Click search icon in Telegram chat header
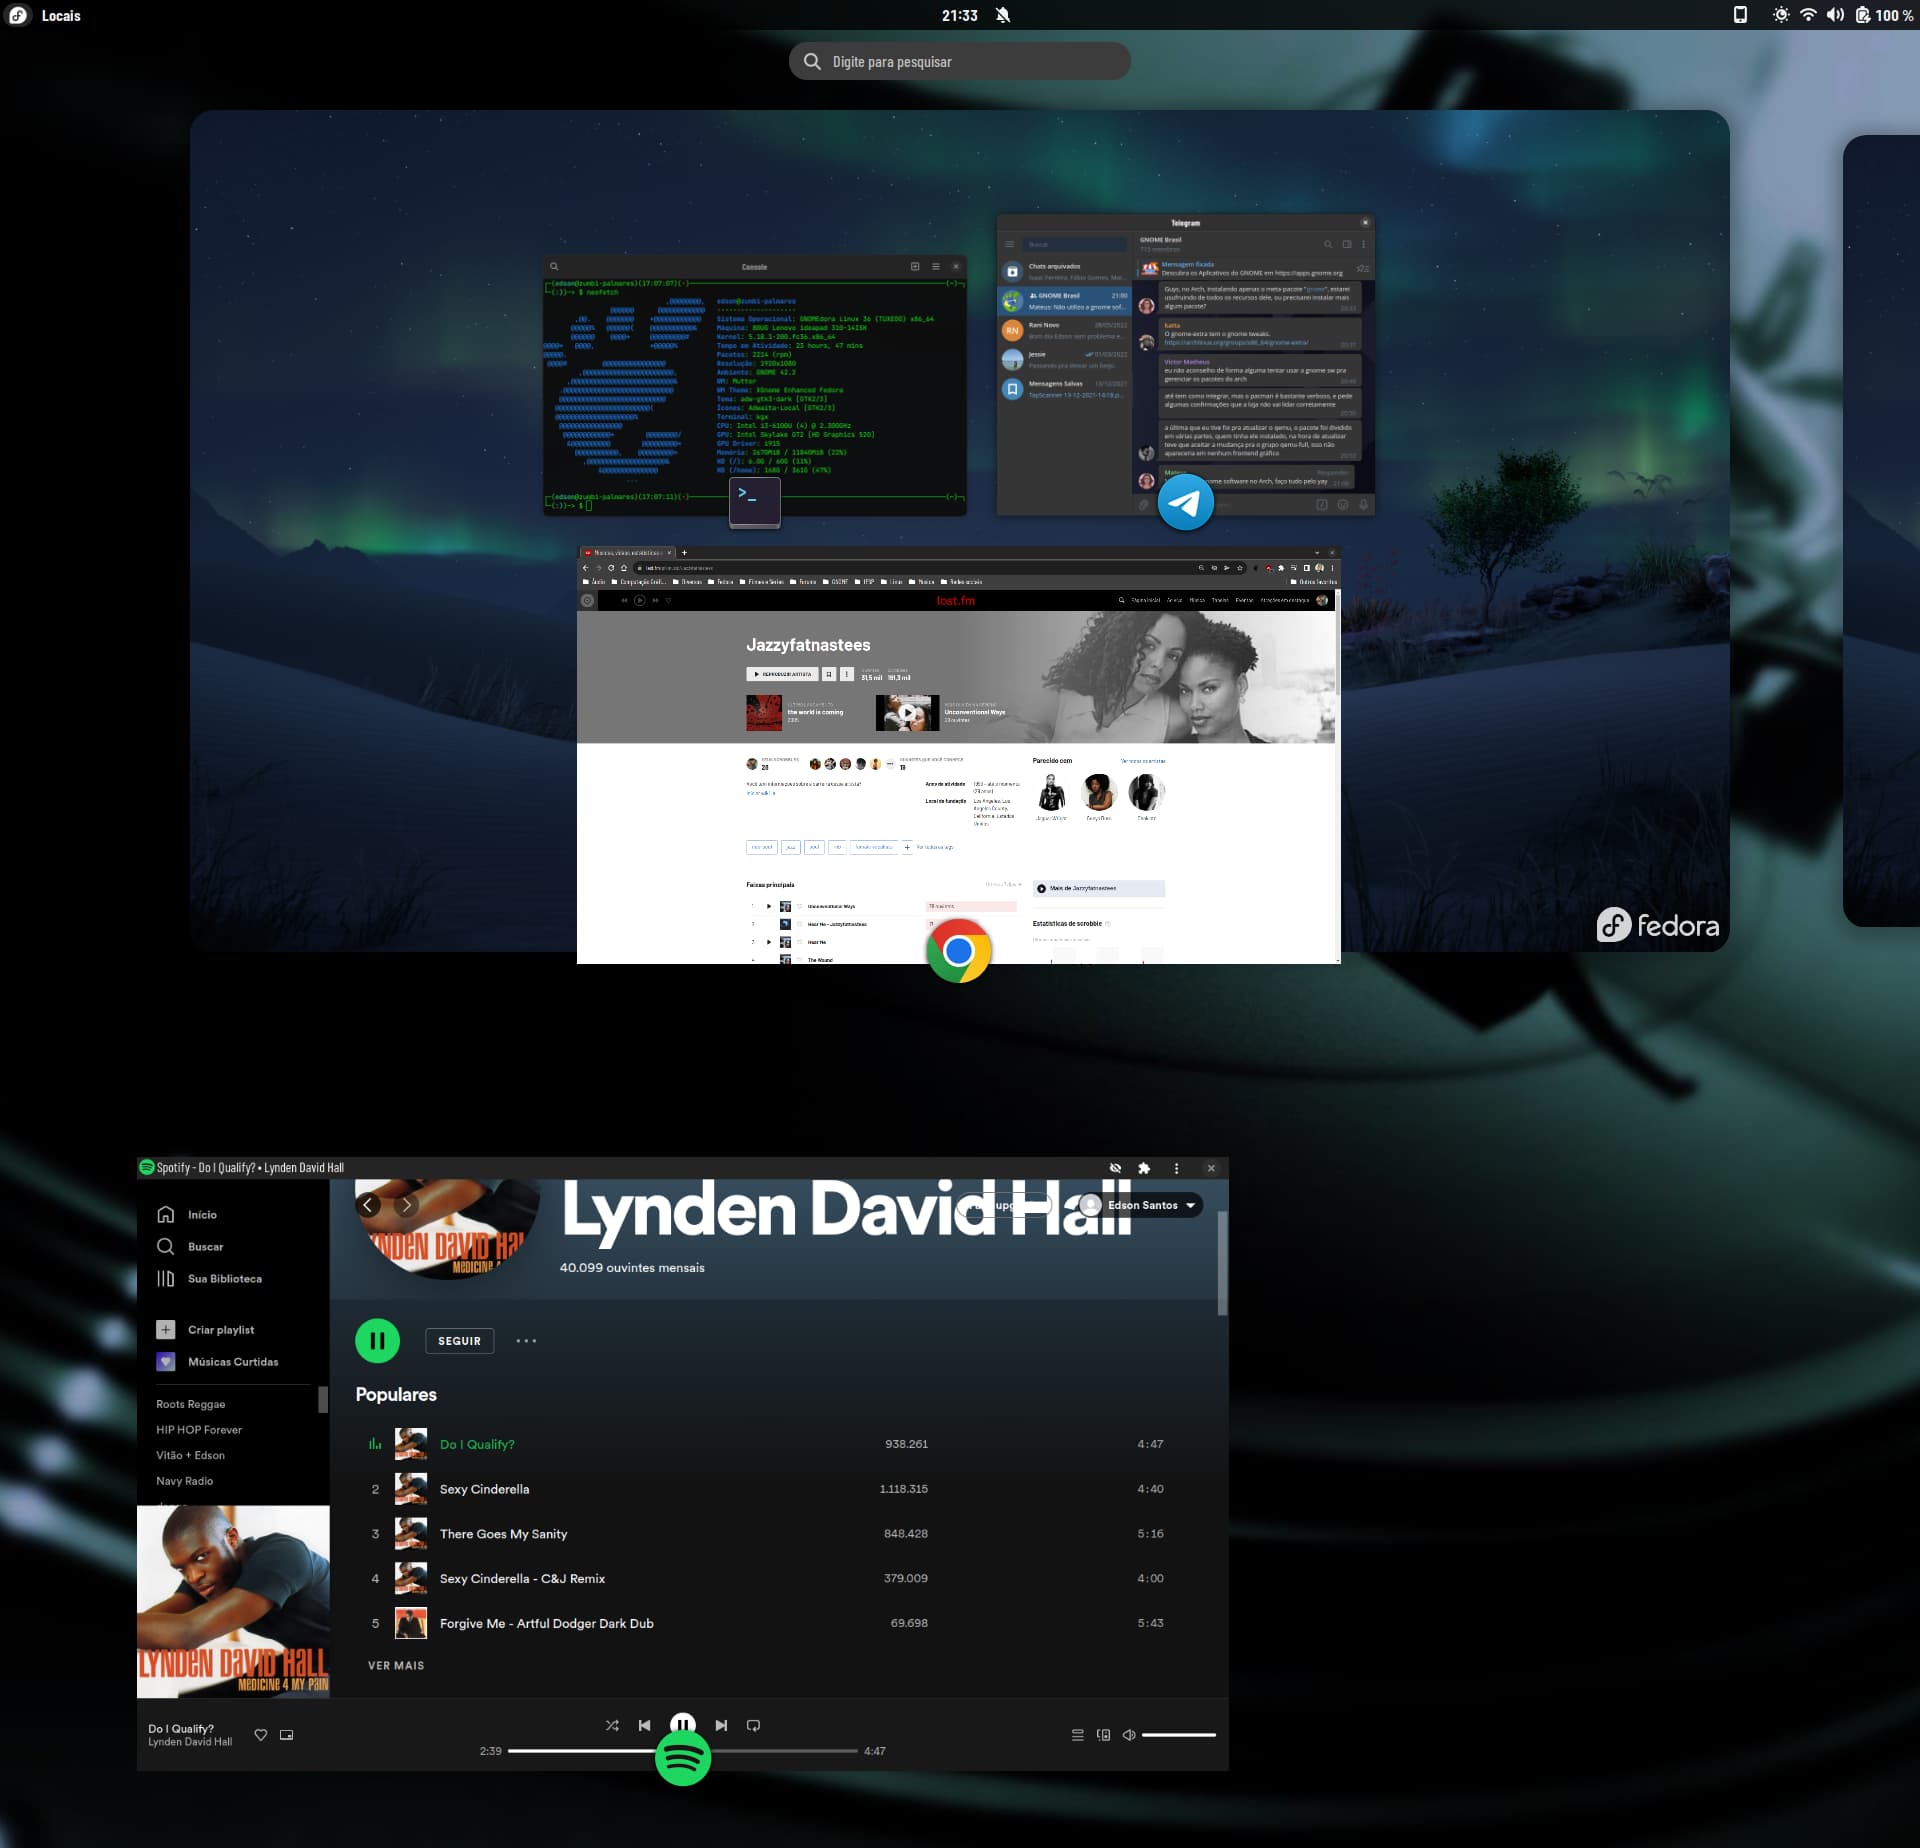The height and width of the screenshot is (1848, 1920). (x=1328, y=244)
